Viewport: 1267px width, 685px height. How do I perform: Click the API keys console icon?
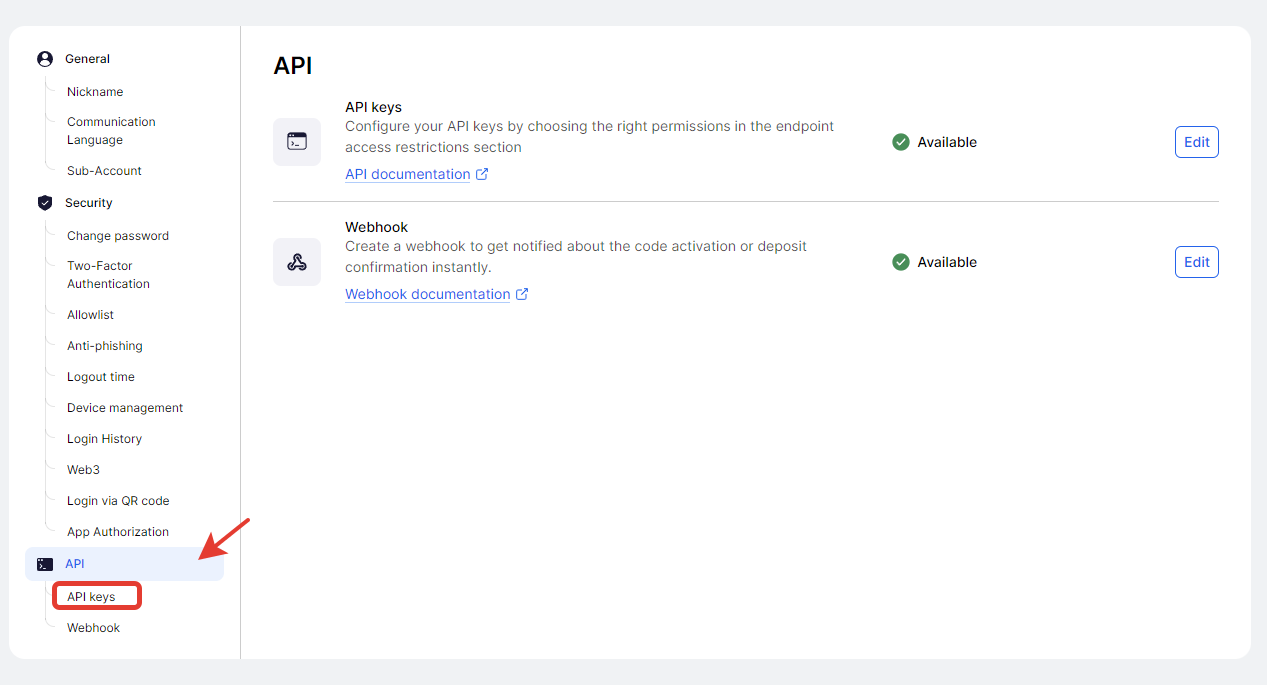click(297, 142)
